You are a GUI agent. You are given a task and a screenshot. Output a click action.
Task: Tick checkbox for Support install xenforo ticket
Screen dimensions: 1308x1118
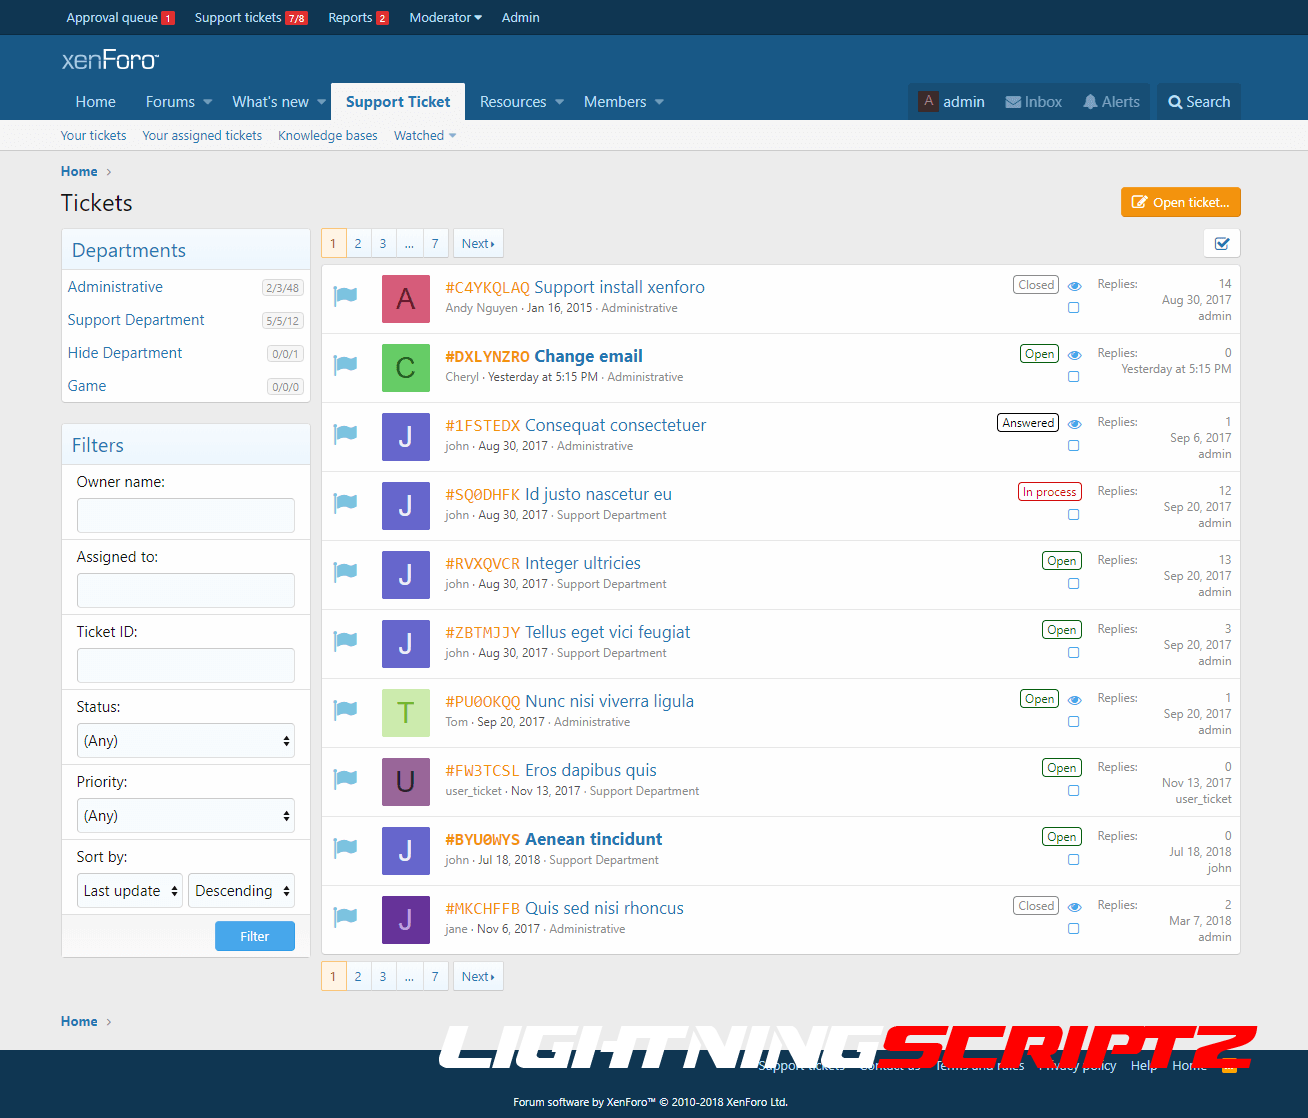point(1073,308)
